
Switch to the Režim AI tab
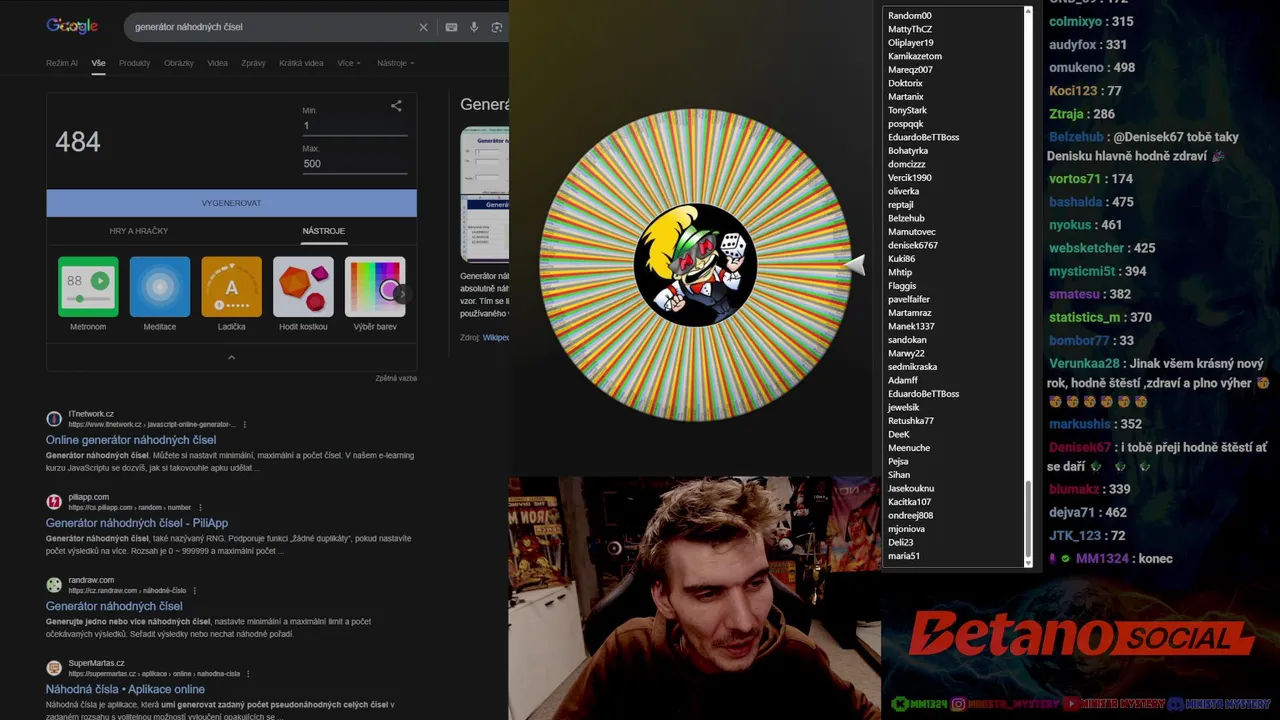coord(62,63)
